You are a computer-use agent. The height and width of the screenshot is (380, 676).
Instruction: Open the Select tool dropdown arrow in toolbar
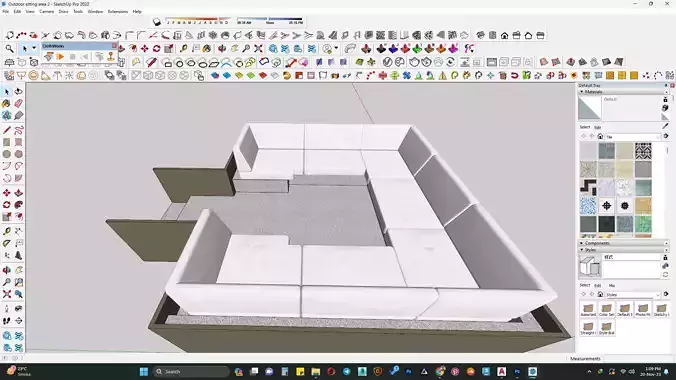tap(34, 49)
